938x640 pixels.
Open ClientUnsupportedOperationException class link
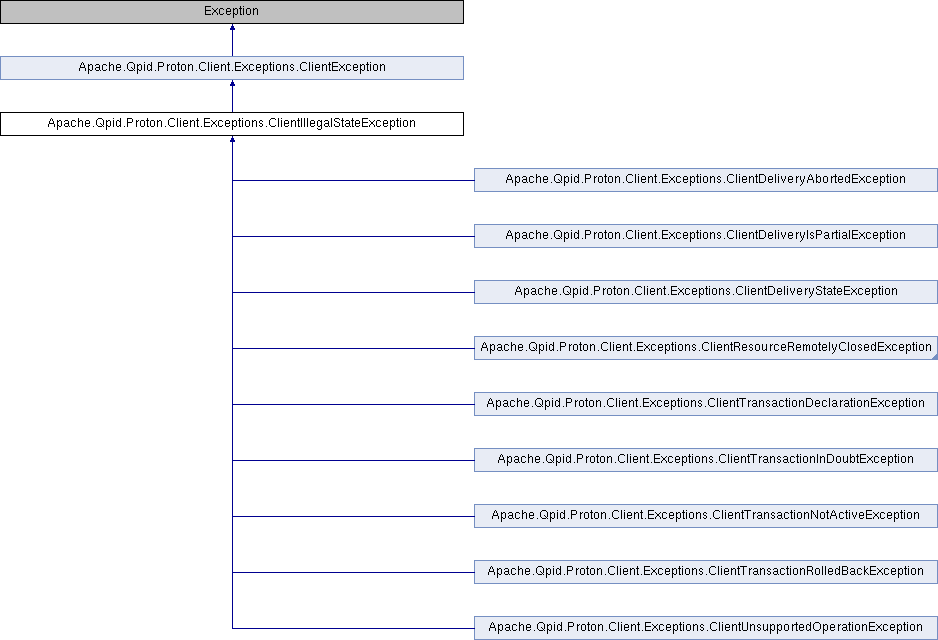[705, 628]
